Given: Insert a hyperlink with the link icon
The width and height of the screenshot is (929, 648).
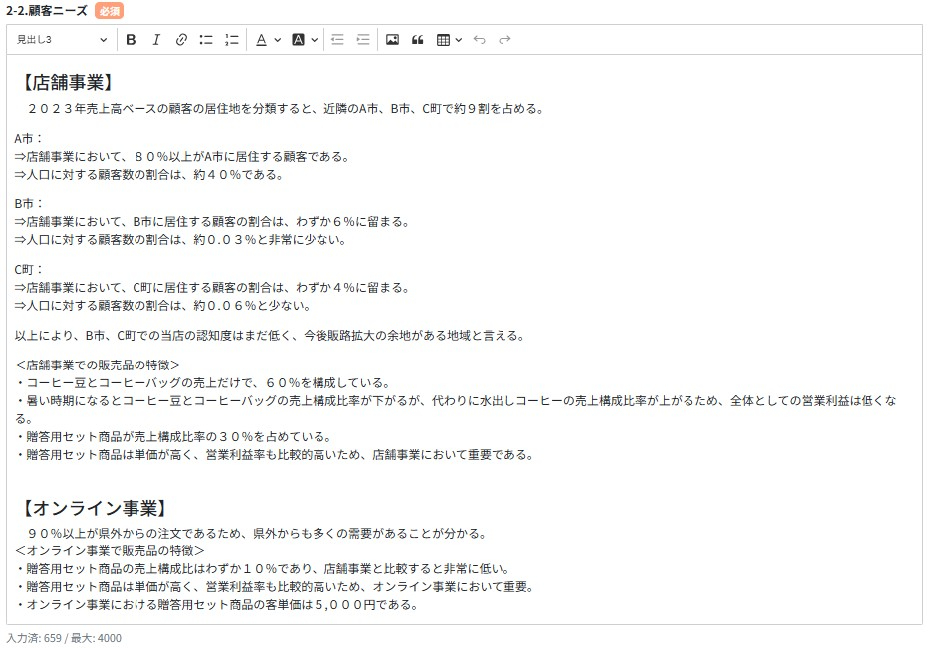Looking at the screenshot, I should 180,39.
